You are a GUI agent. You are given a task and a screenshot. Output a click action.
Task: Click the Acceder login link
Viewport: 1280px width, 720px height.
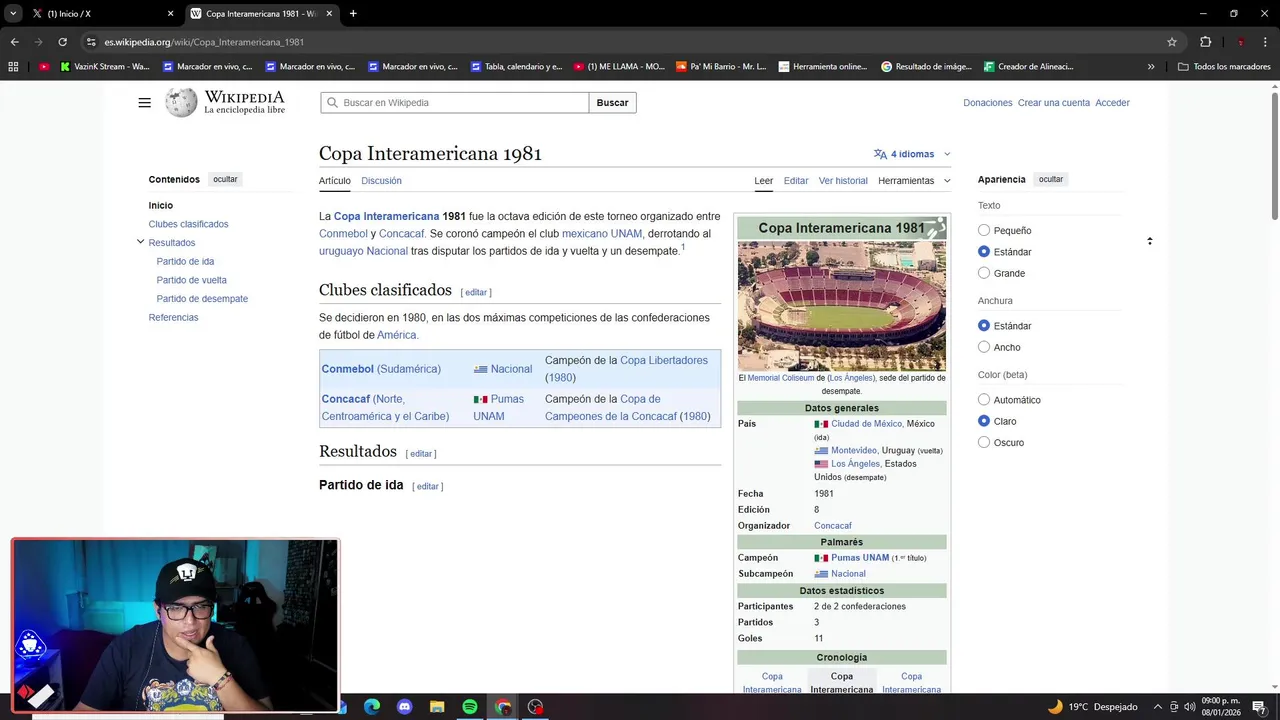tap(1112, 103)
